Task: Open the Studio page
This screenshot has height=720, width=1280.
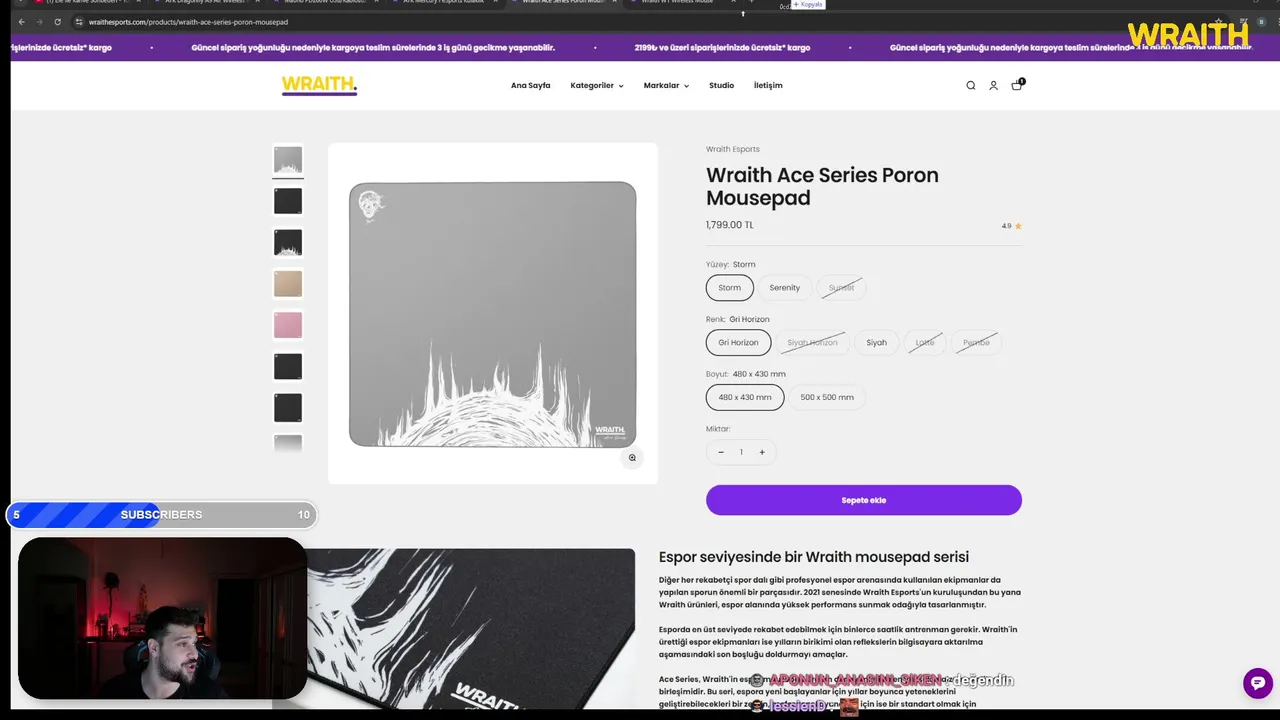Action: [722, 86]
